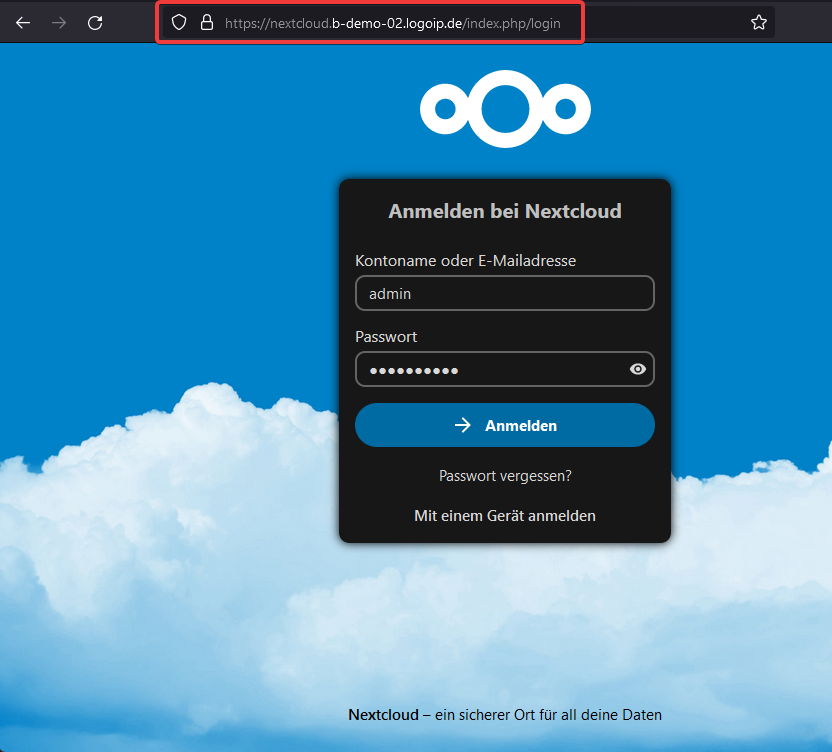Submit login with the Anmelden button
832x752 pixels.
click(x=505, y=425)
